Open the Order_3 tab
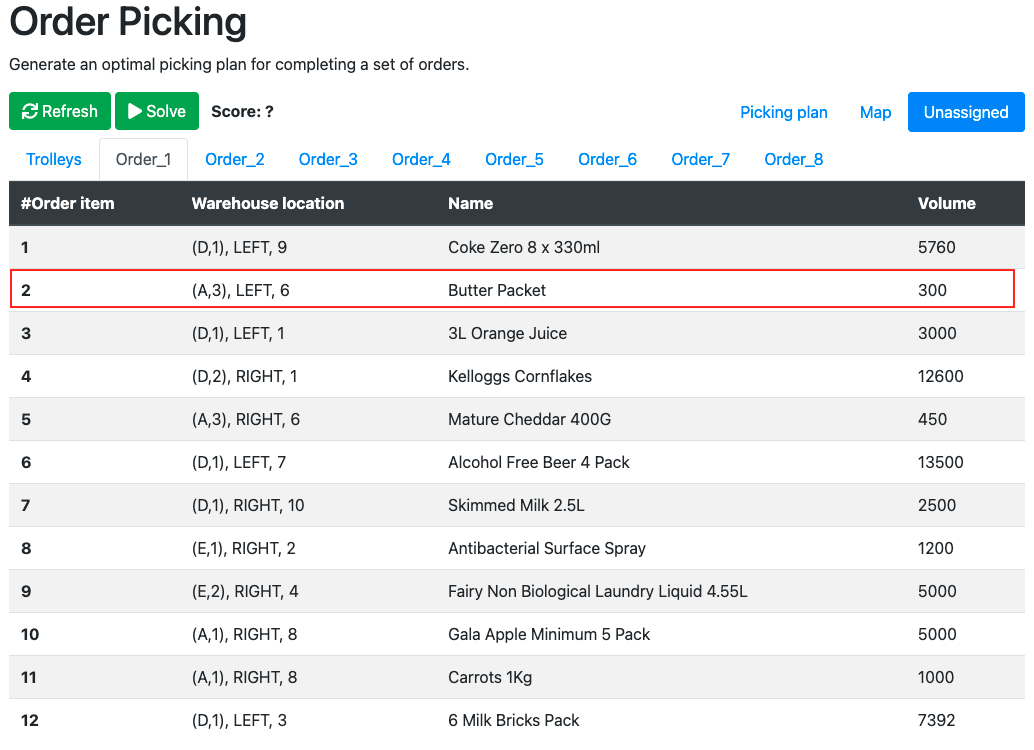This screenshot has width=1034, height=750. (x=328, y=160)
